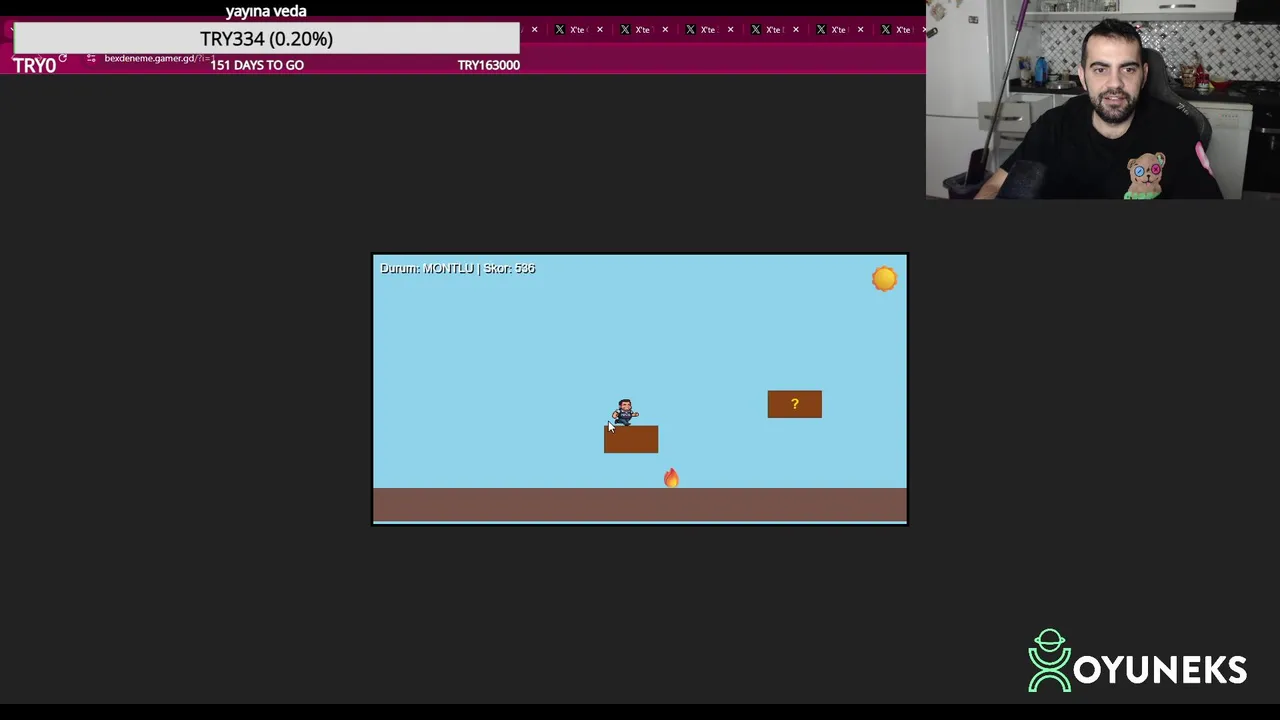Click the TRY163000 goal amount
1280x720 pixels.
pyautogui.click(x=488, y=65)
